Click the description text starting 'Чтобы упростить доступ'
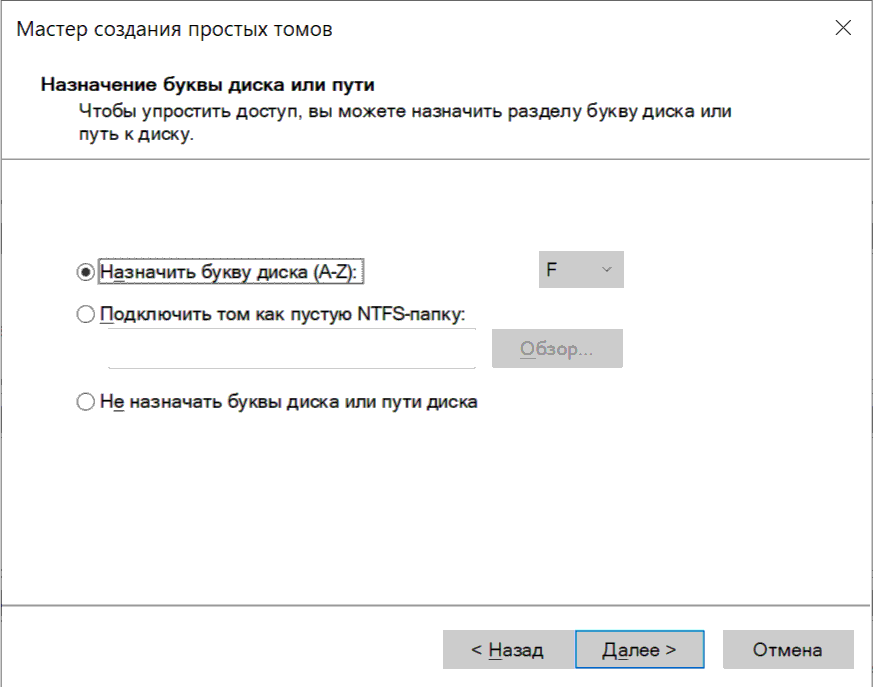Screen dimensions: 873x688 click(405, 122)
